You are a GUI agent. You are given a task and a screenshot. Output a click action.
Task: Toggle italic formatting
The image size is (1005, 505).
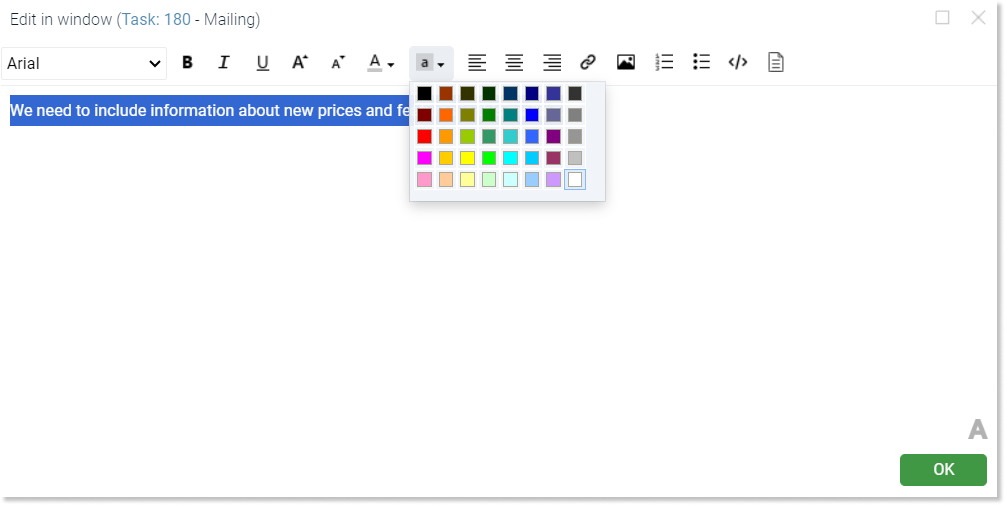[x=224, y=63]
